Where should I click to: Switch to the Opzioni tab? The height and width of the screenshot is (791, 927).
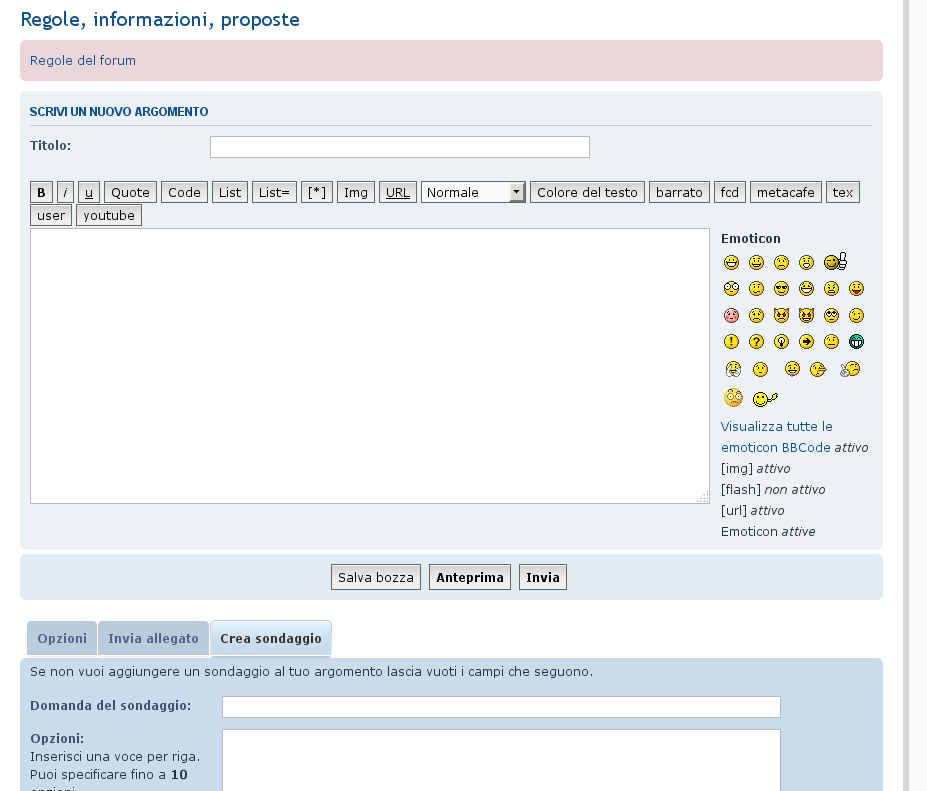click(62, 638)
